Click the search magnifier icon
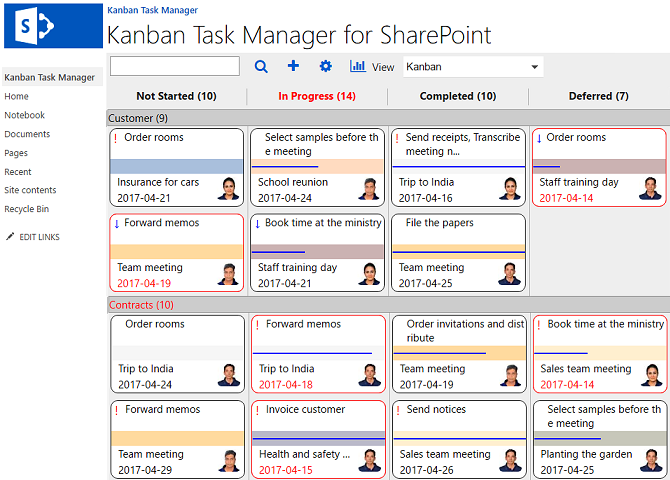 pyautogui.click(x=261, y=67)
